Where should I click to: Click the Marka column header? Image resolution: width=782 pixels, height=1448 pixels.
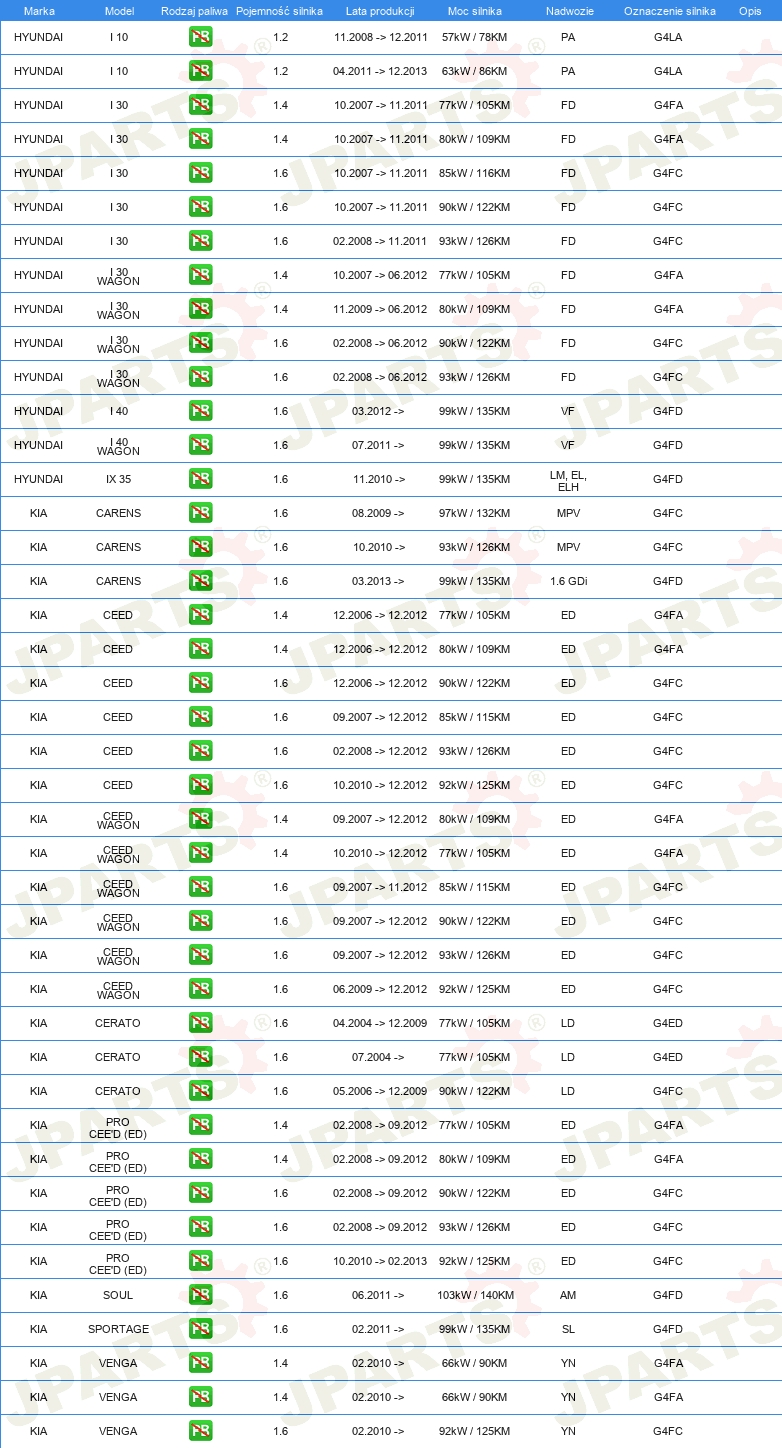tap(39, 11)
